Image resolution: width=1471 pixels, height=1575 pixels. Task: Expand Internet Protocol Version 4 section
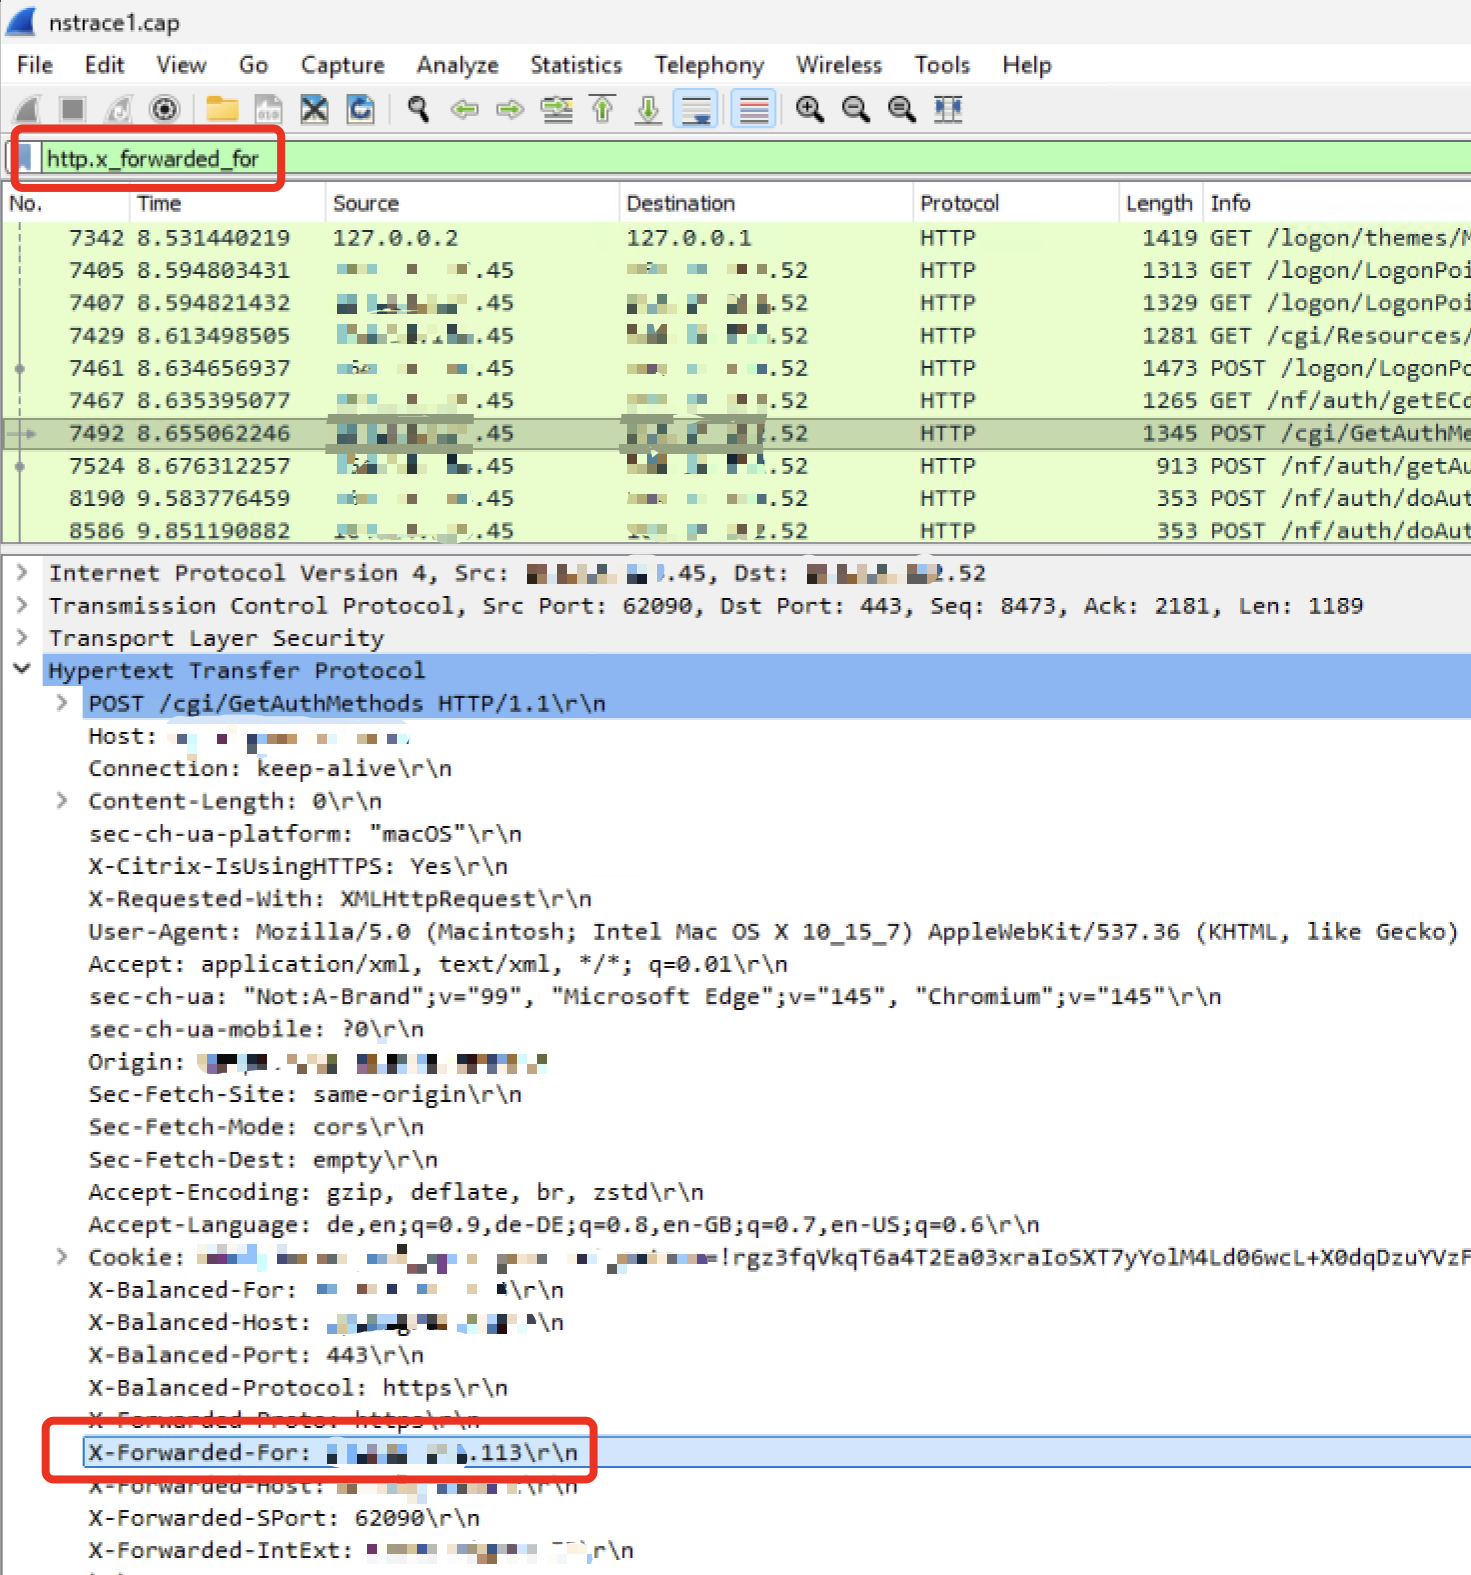click(x=22, y=573)
